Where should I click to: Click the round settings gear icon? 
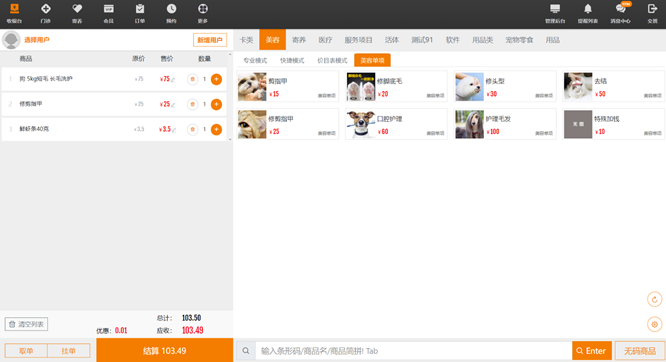tap(655, 325)
